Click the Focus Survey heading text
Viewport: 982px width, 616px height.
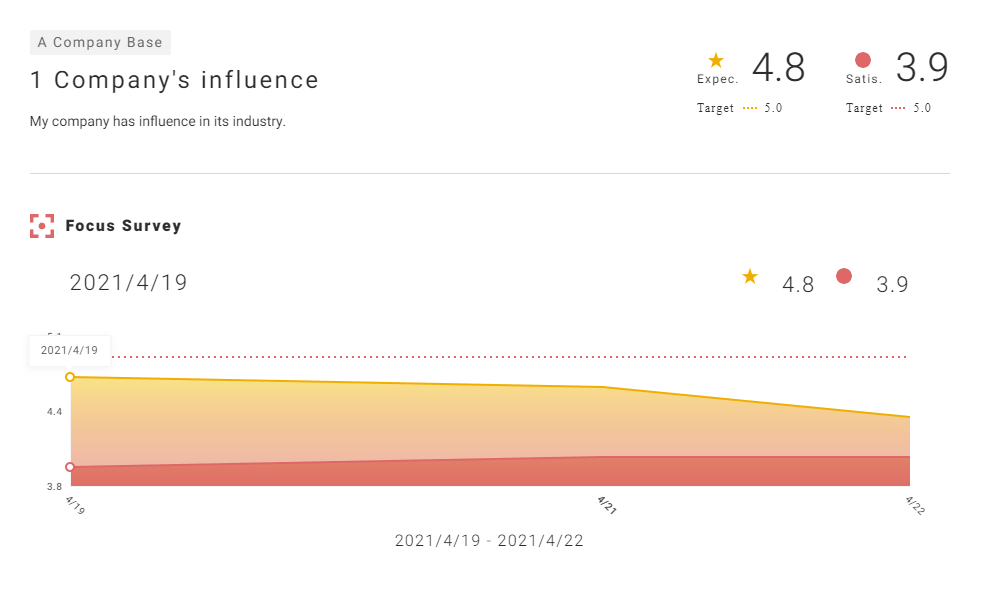pyautogui.click(x=123, y=226)
